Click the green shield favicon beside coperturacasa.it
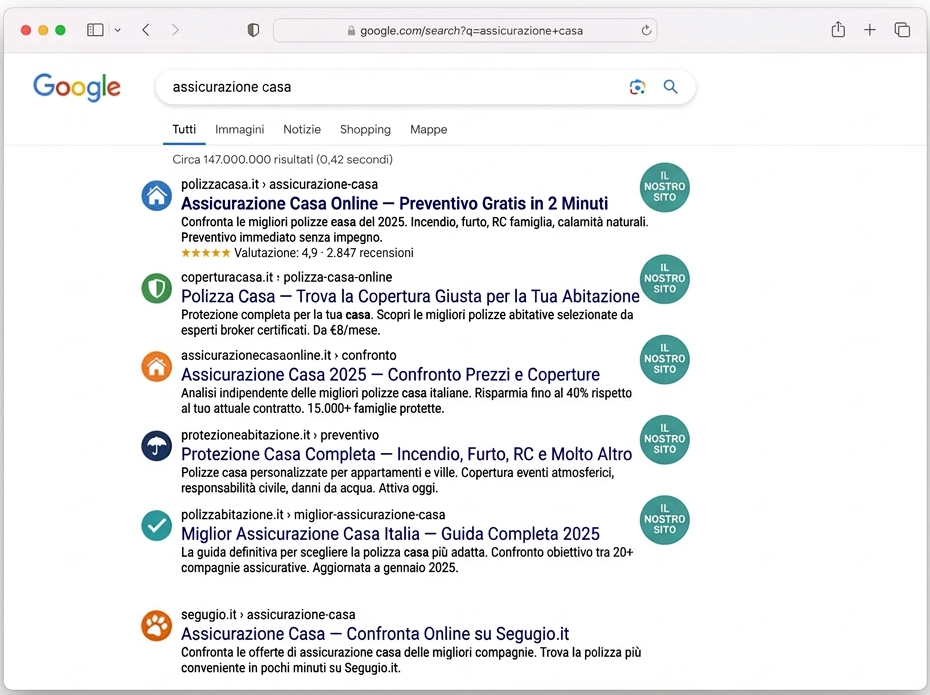930x695 pixels. (x=156, y=289)
